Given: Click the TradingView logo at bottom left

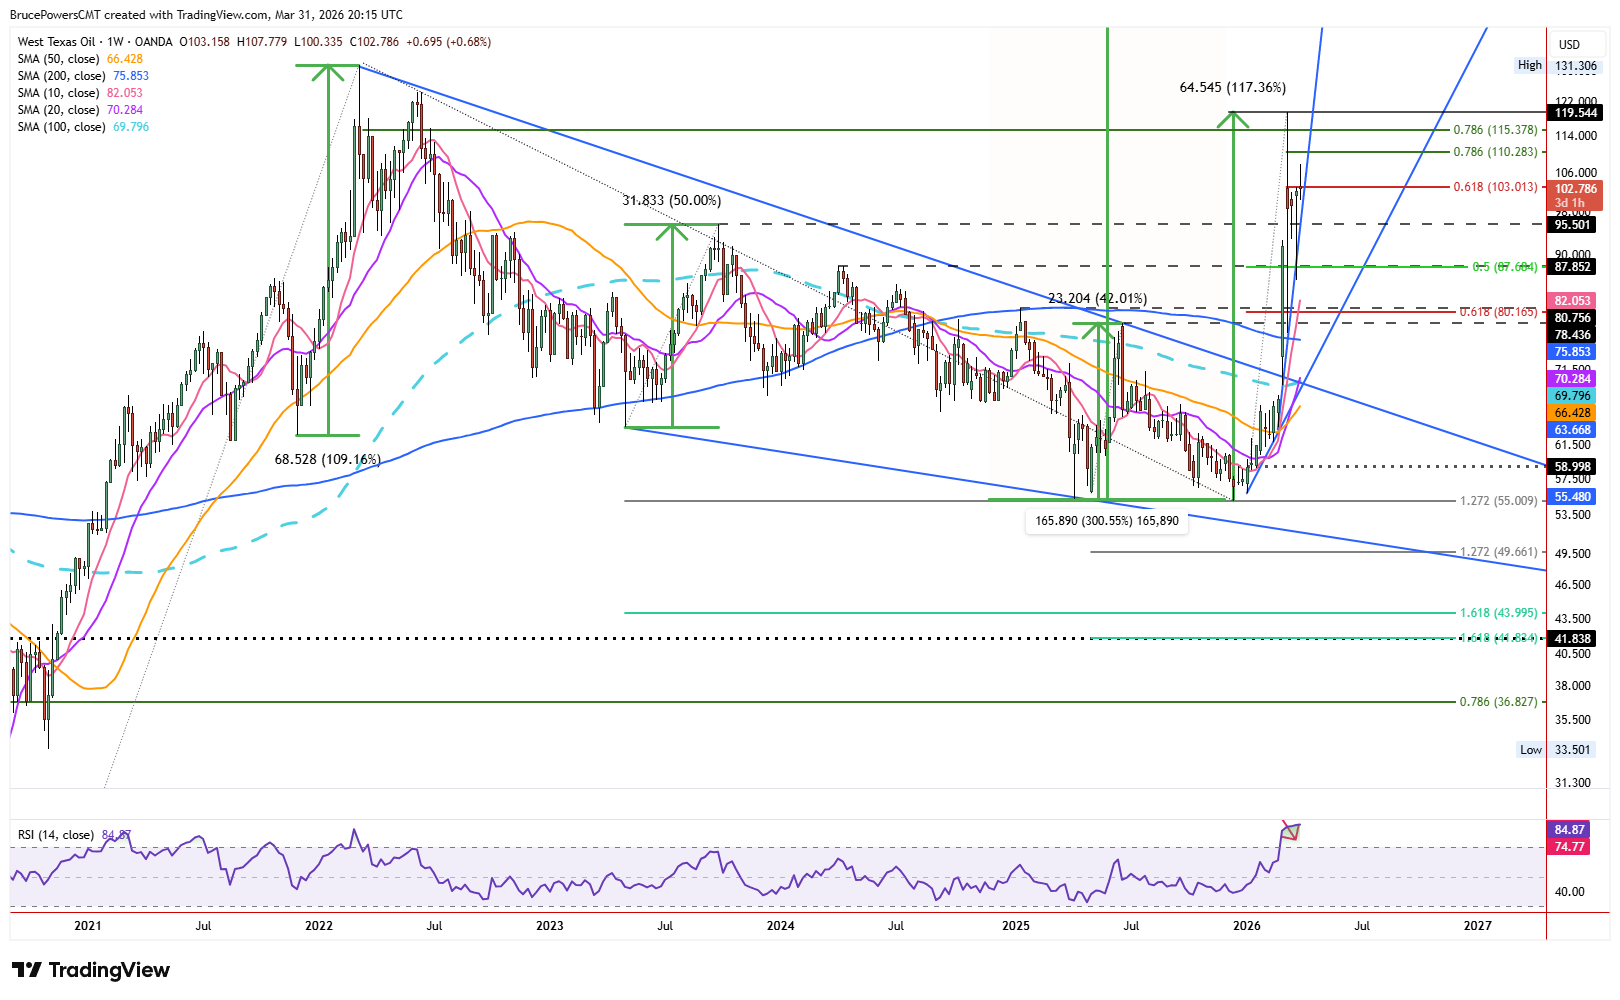Looking at the screenshot, I should coord(90,970).
